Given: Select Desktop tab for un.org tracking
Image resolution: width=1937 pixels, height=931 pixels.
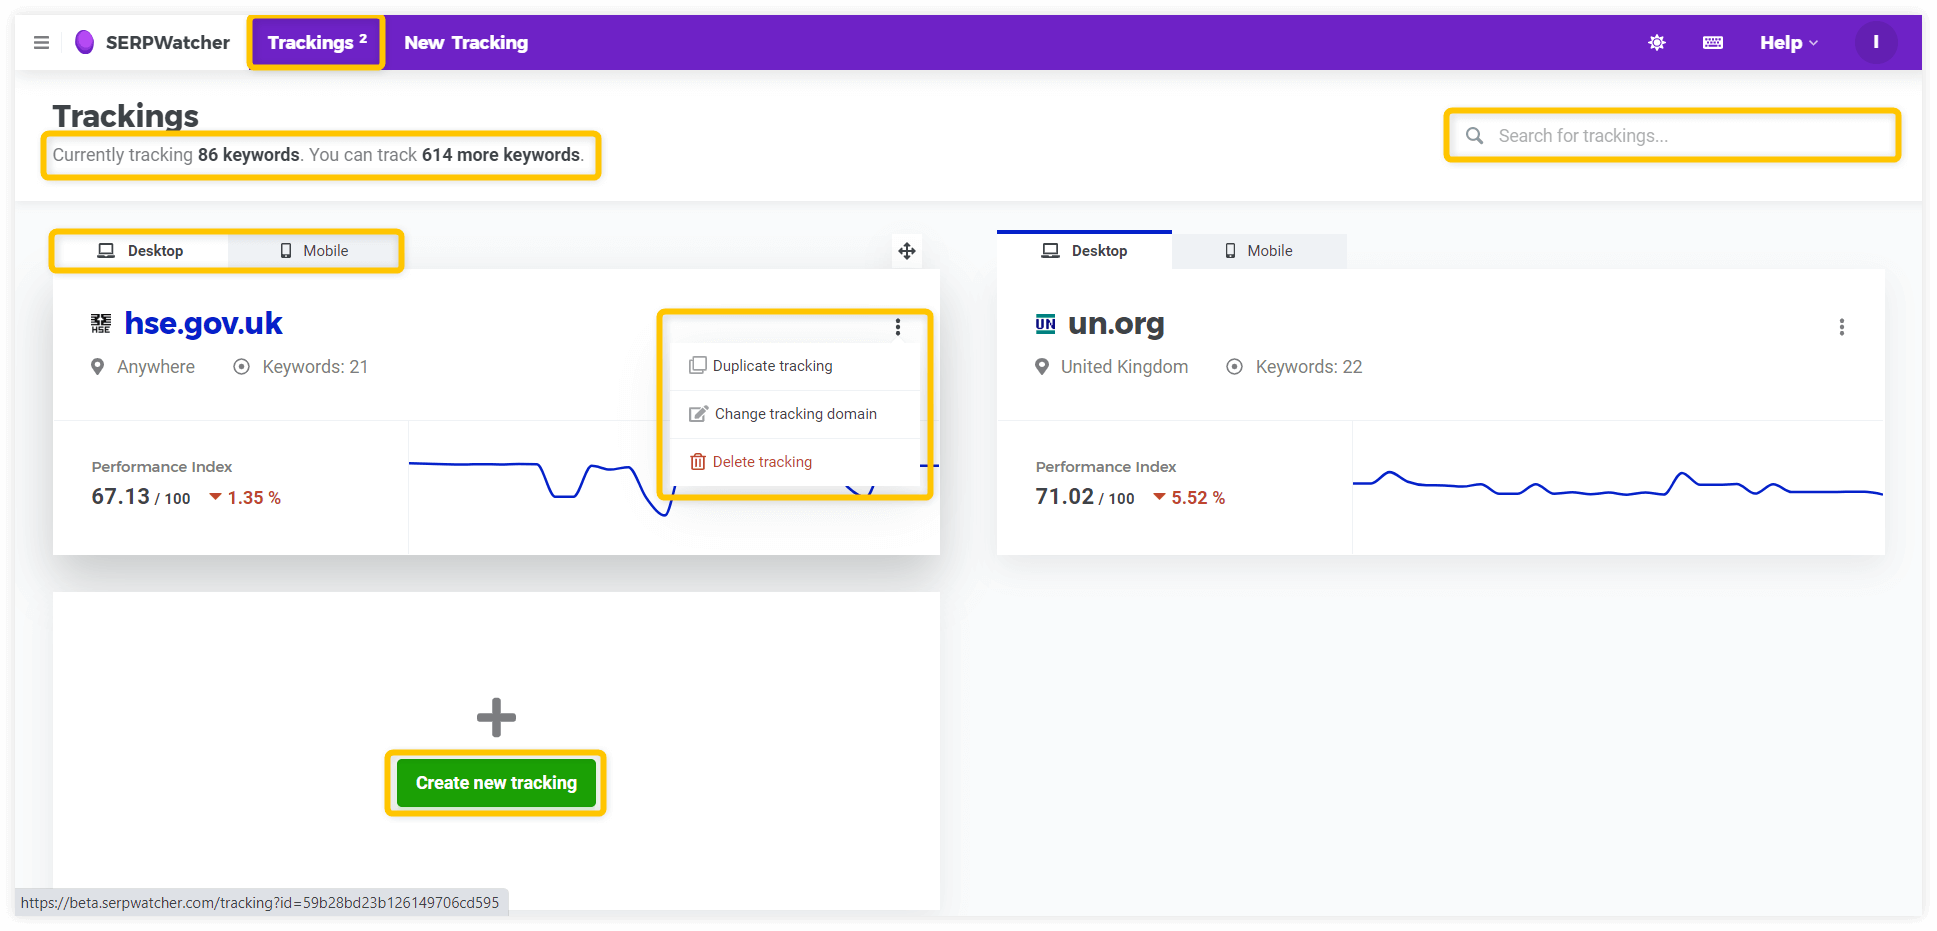Looking at the screenshot, I should [1085, 251].
